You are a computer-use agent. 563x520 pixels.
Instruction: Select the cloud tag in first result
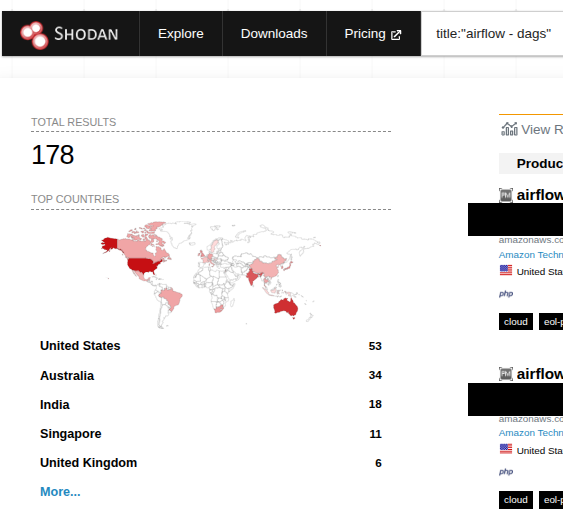click(516, 322)
